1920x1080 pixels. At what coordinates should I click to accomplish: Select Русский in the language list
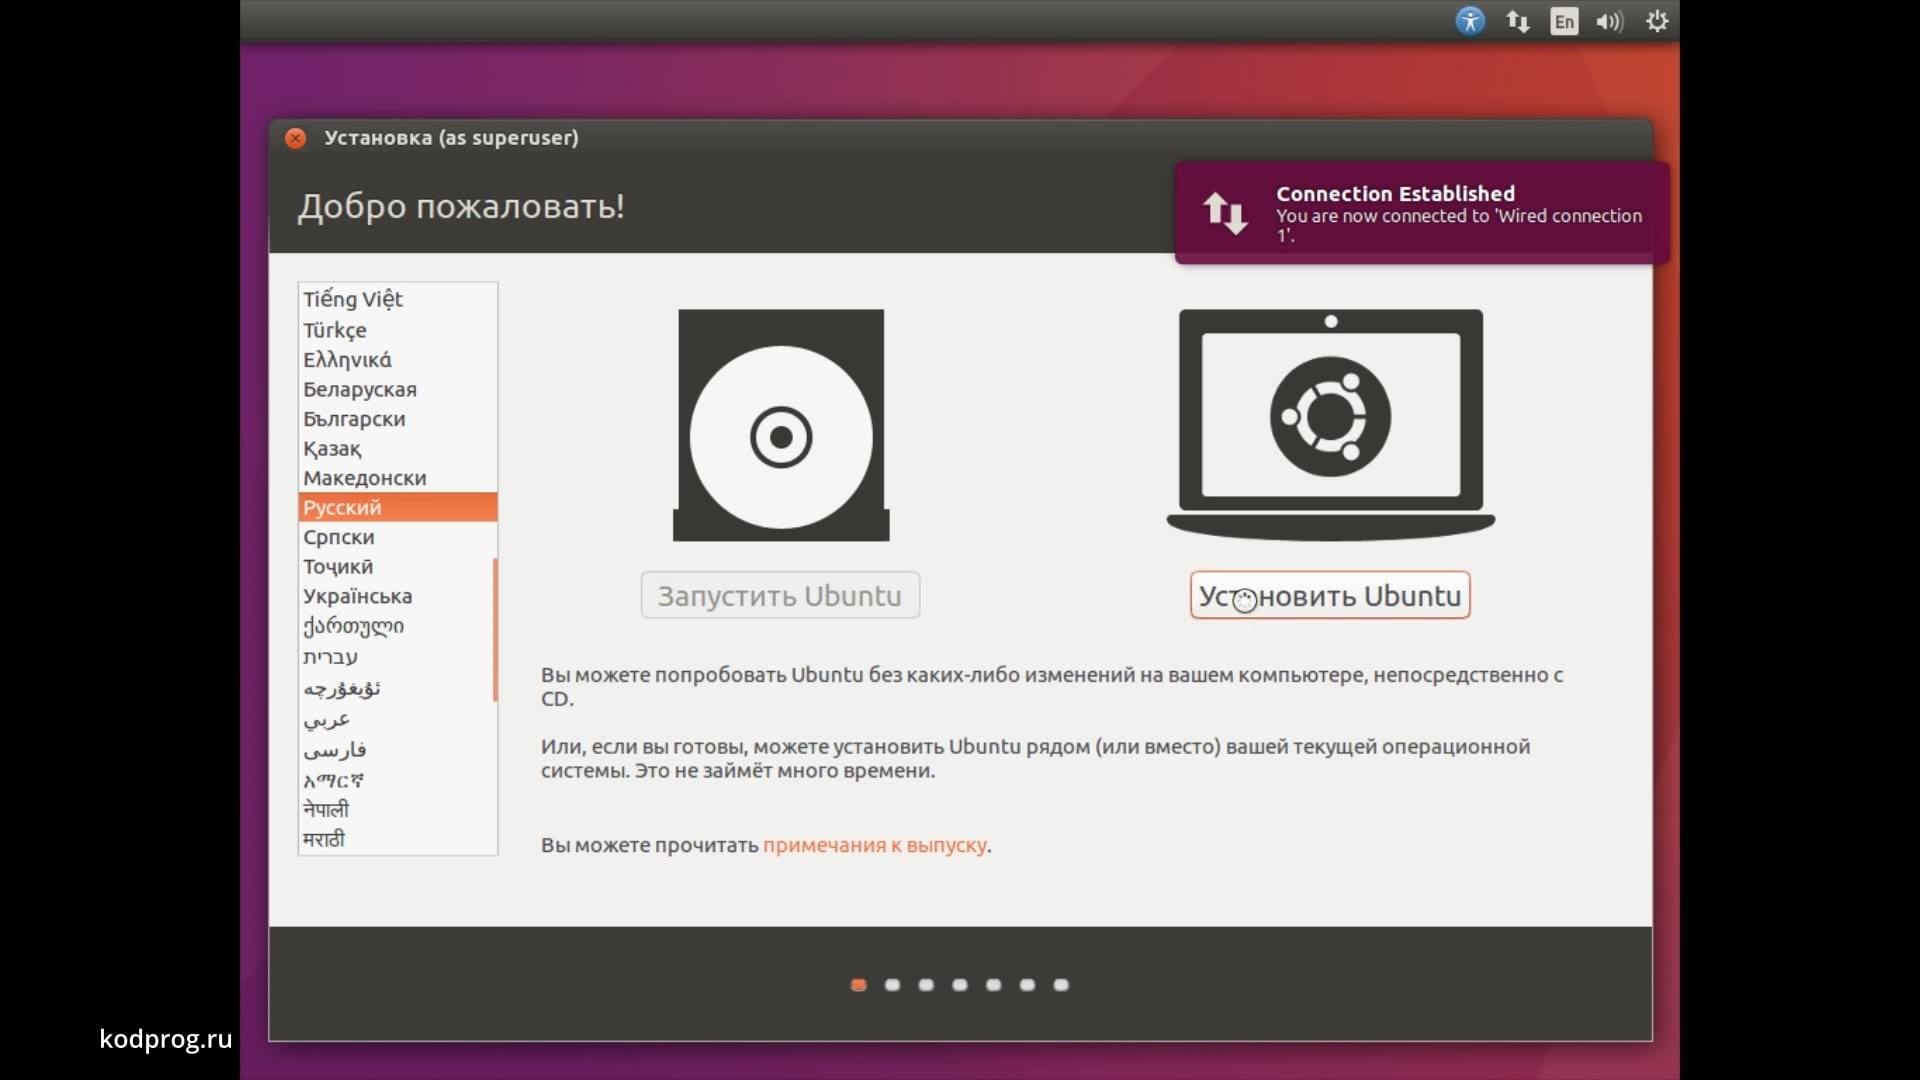click(x=398, y=507)
